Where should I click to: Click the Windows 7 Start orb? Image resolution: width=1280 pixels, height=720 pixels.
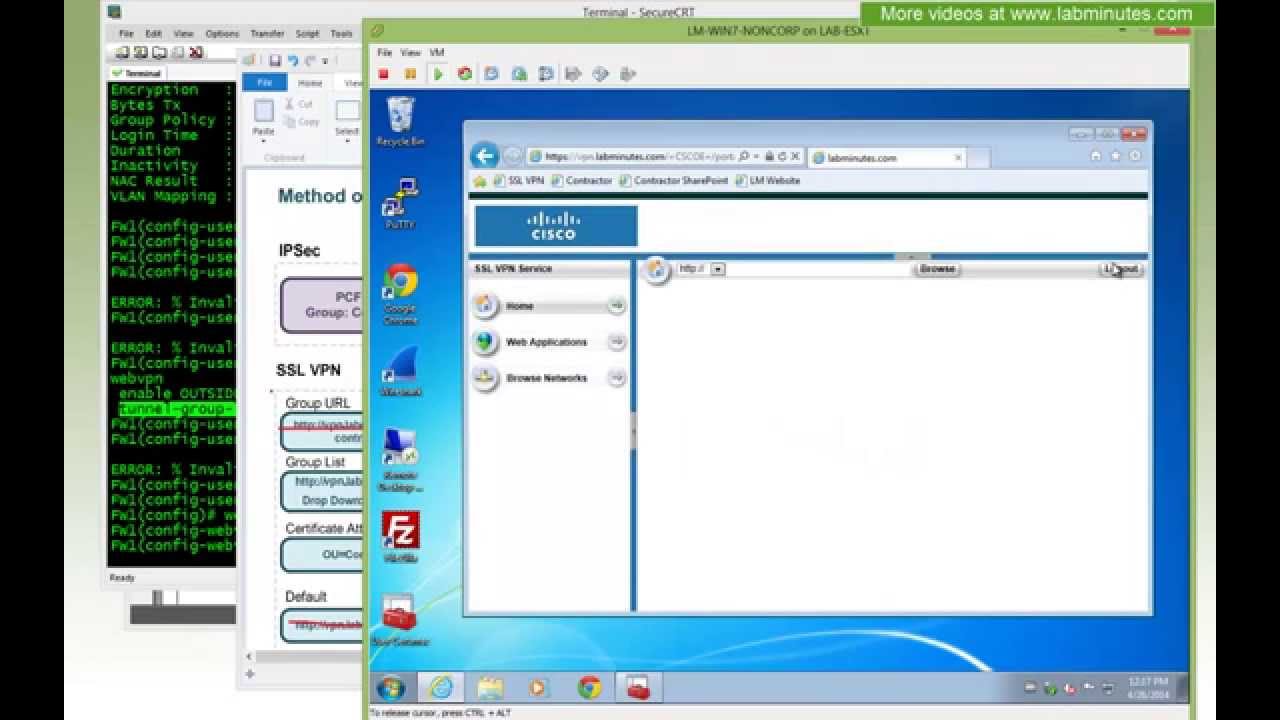(x=390, y=688)
